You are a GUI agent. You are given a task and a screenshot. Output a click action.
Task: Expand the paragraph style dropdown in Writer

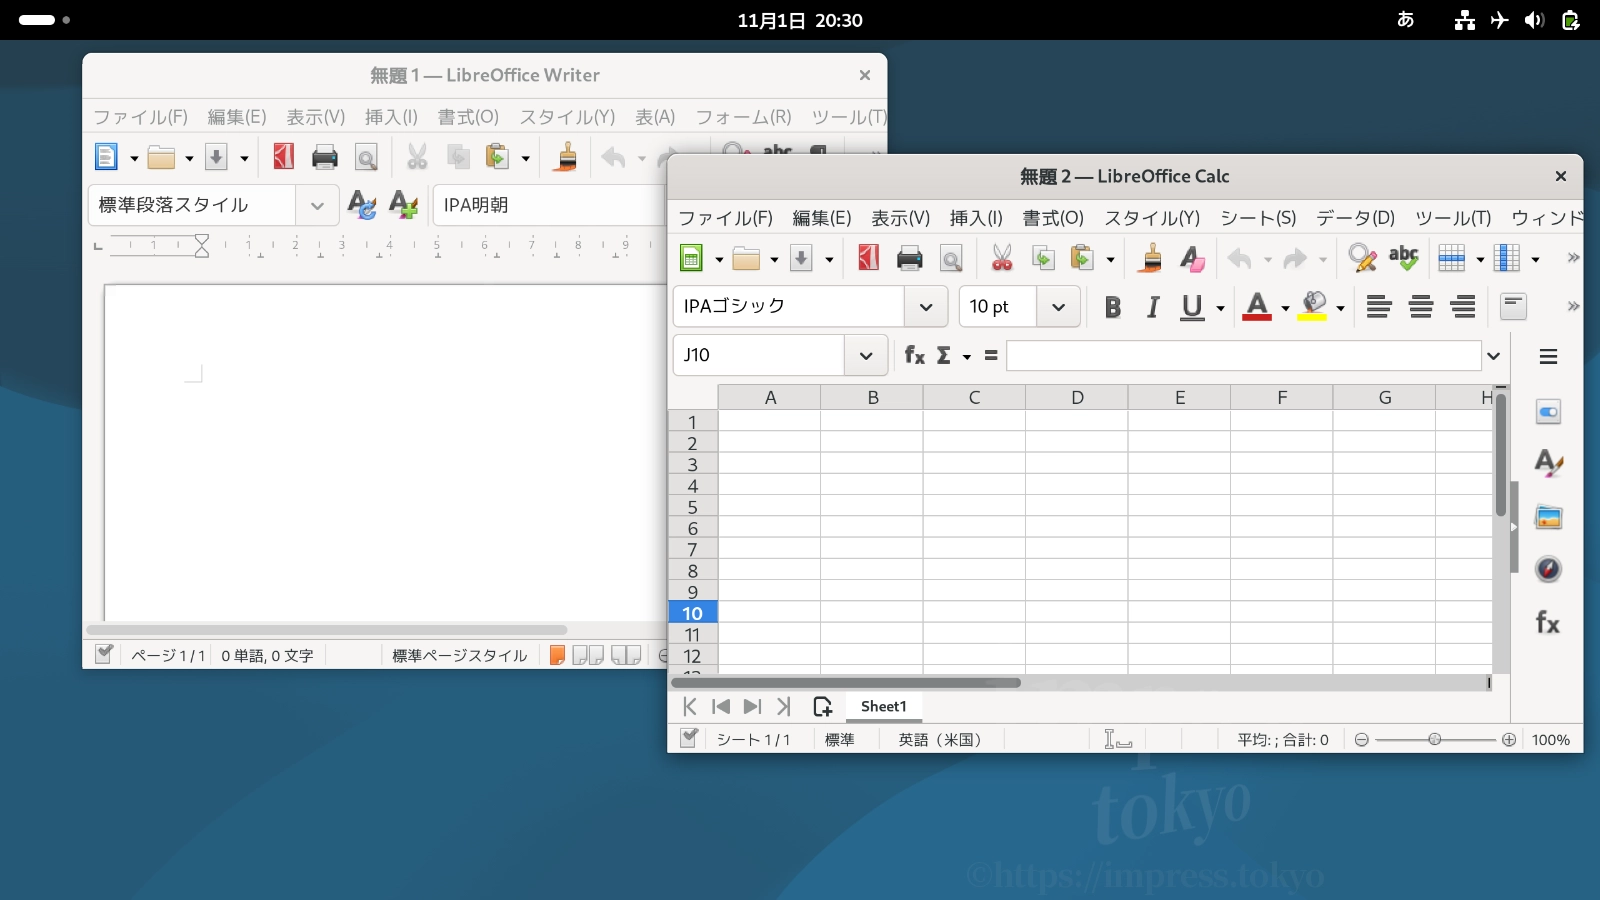click(317, 206)
